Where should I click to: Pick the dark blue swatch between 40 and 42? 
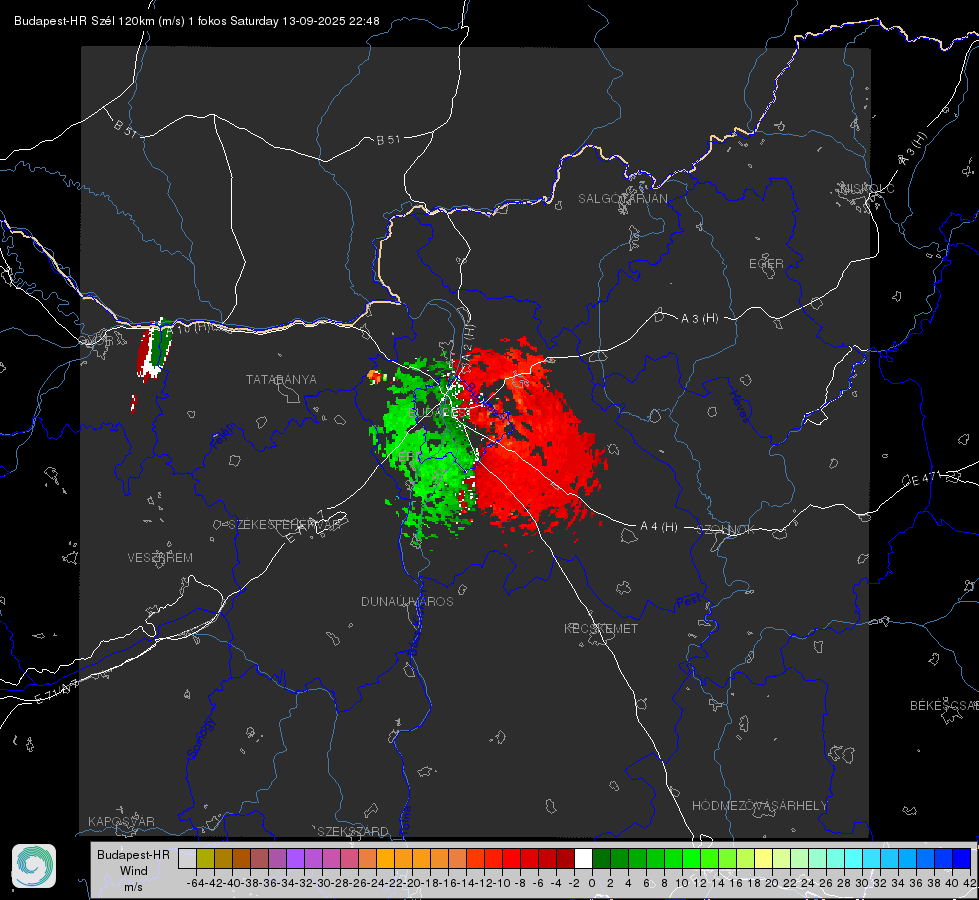(x=962, y=858)
